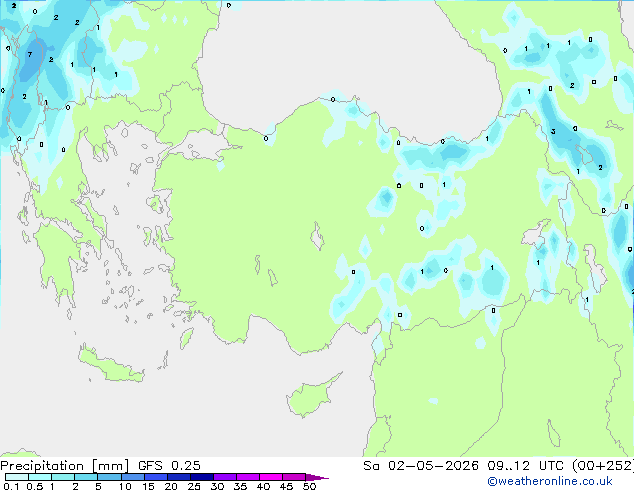Image resolution: width=634 pixels, height=490 pixels.
Task: Click the 30–35 mm purple legend swatch
Action: (x=224, y=477)
